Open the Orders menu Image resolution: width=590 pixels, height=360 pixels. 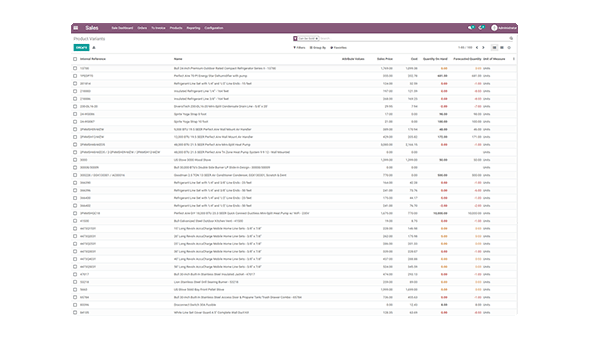point(142,28)
